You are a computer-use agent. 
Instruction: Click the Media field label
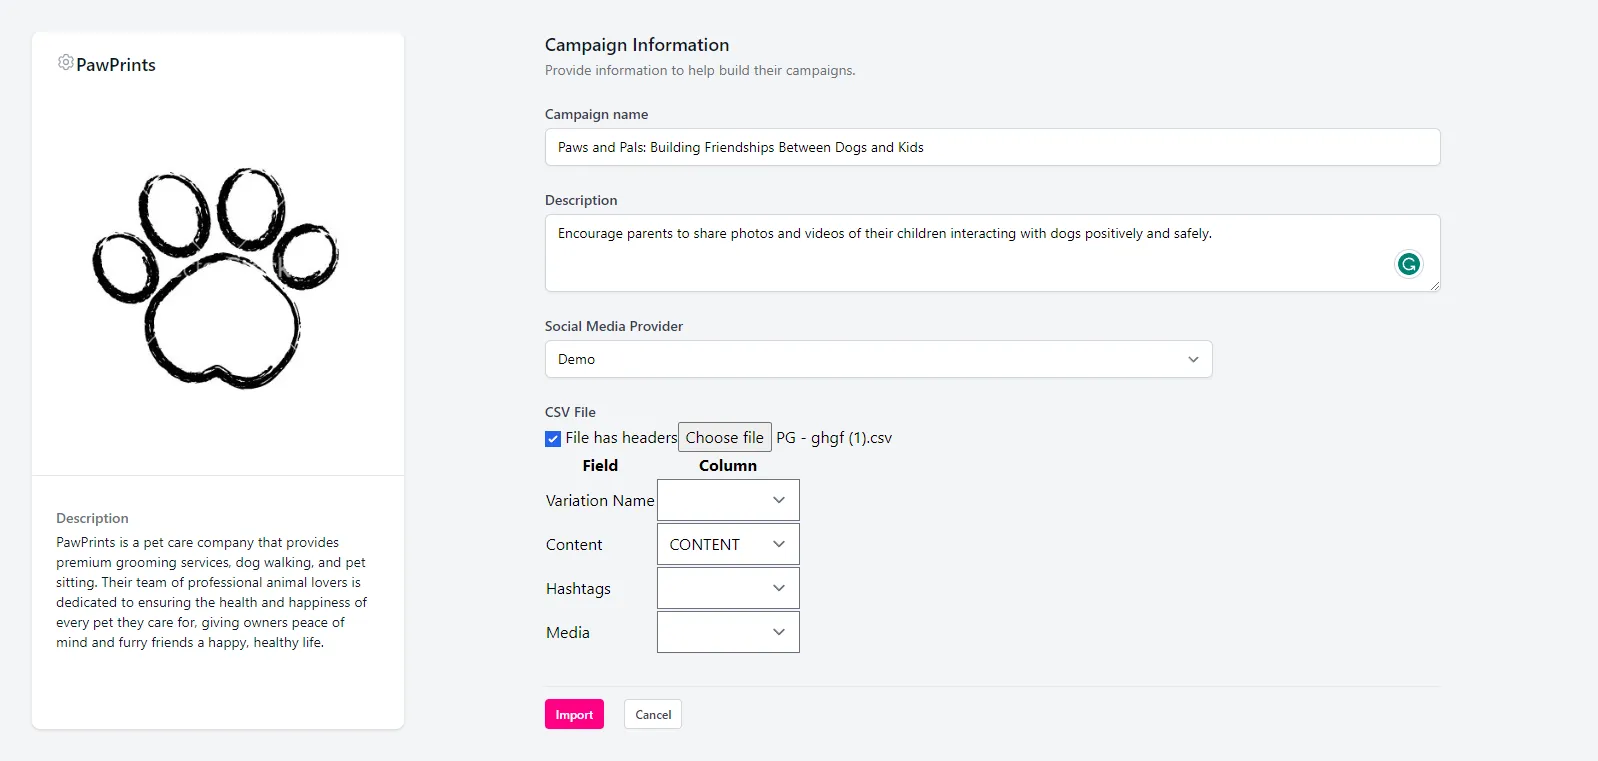(x=568, y=632)
